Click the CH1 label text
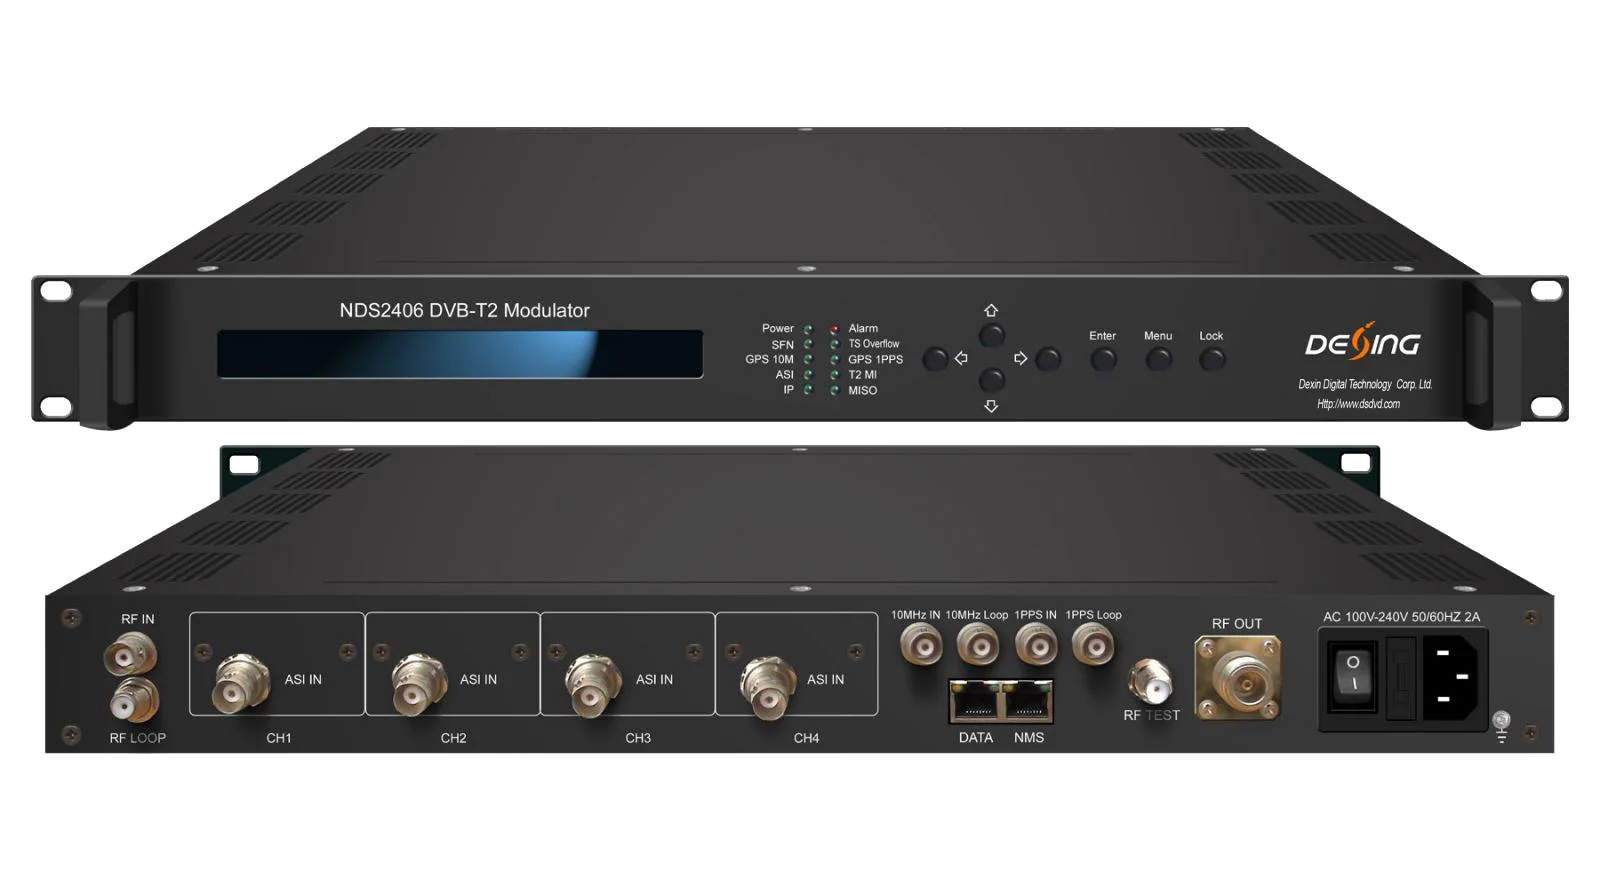Image resolution: width=1600 pixels, height=880 pixels. 279,738
